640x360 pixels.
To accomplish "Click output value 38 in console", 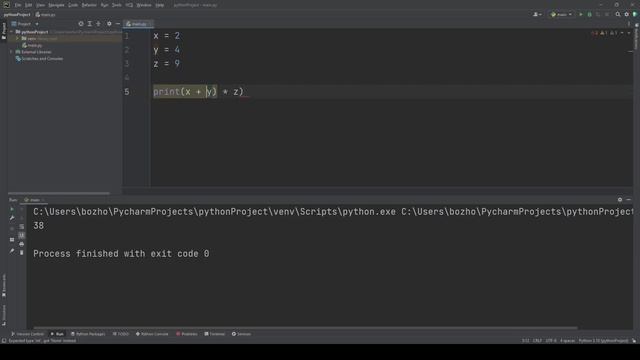I will (38, 226).
